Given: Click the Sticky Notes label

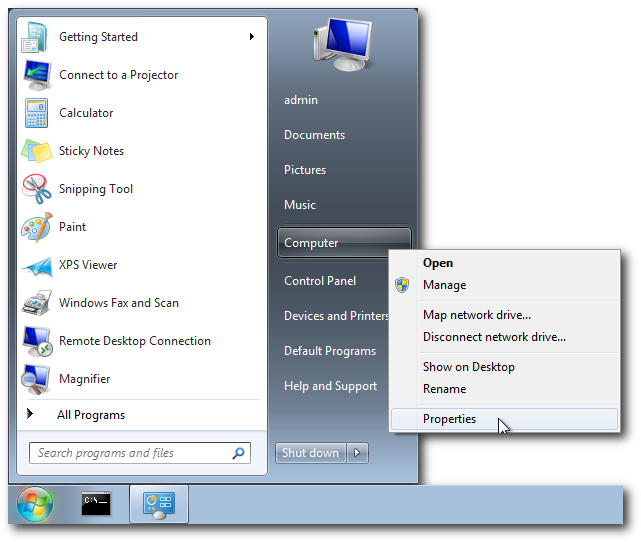Looking at the screenshot, I should click(92, 151).
